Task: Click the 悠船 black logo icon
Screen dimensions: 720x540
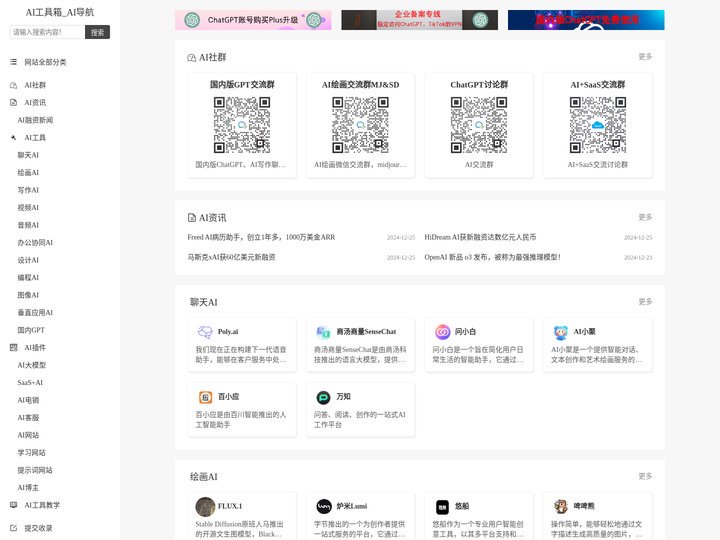Action: 442,507
